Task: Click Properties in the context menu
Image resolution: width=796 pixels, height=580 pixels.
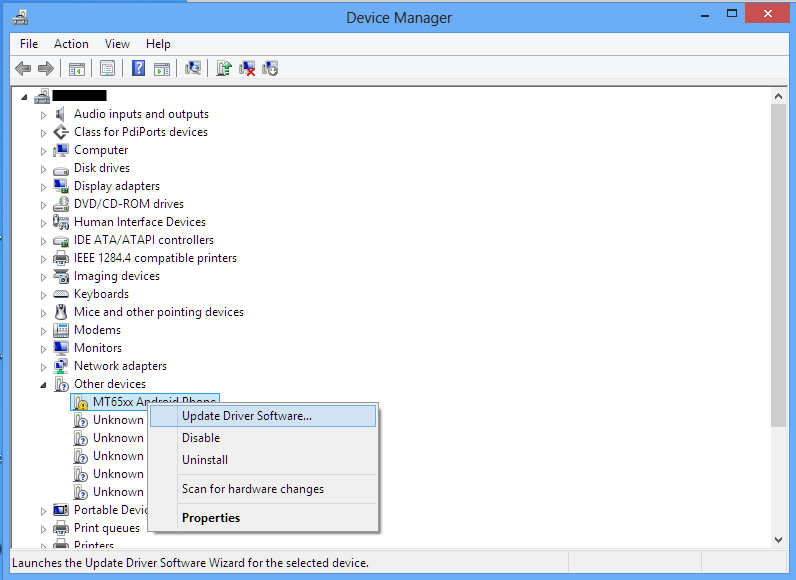Action: [x=211, y=518]
